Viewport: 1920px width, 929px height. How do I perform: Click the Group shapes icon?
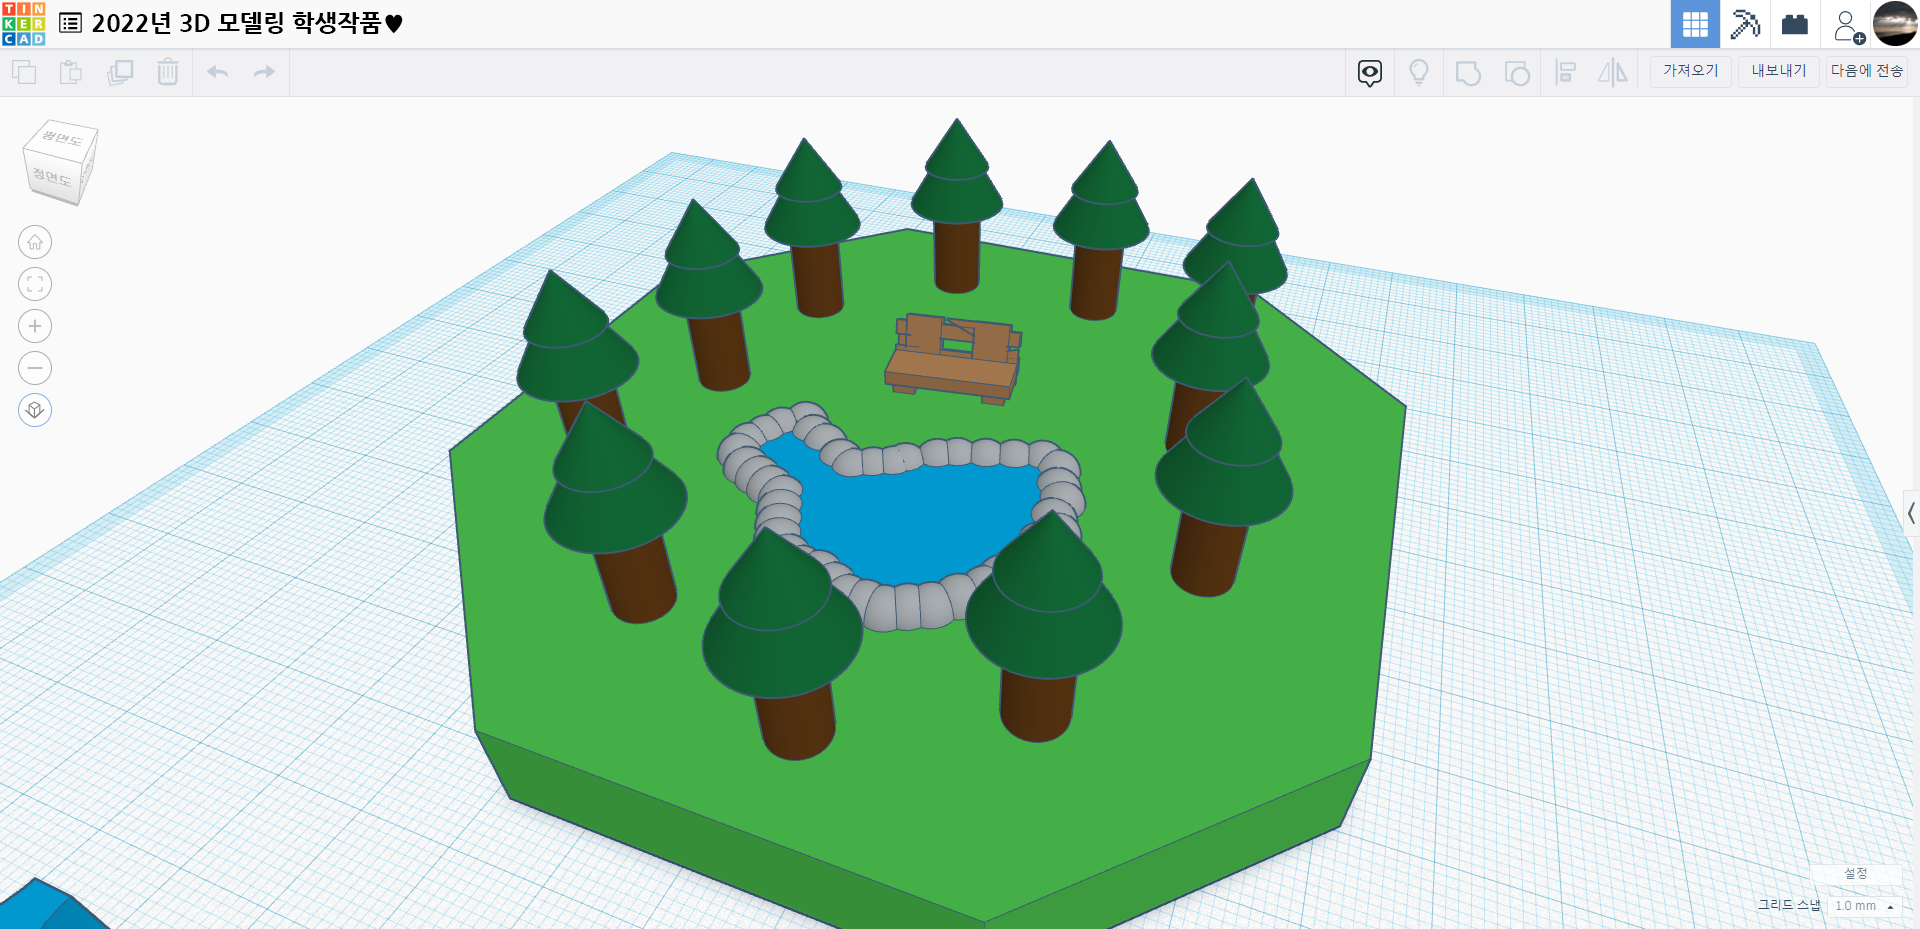coord(1468,73)
